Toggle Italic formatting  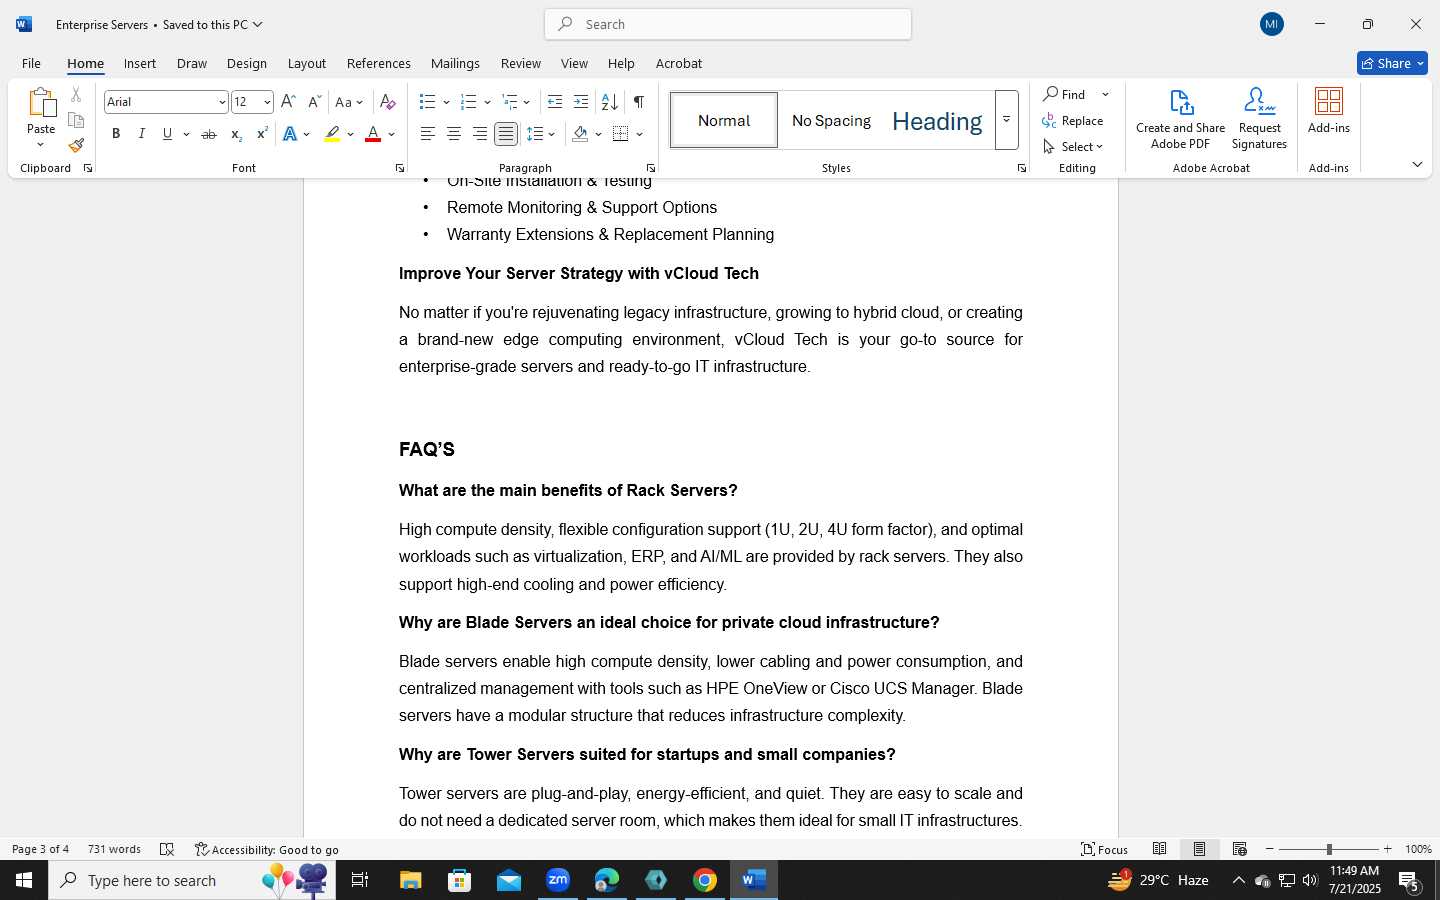coord(141,134)
